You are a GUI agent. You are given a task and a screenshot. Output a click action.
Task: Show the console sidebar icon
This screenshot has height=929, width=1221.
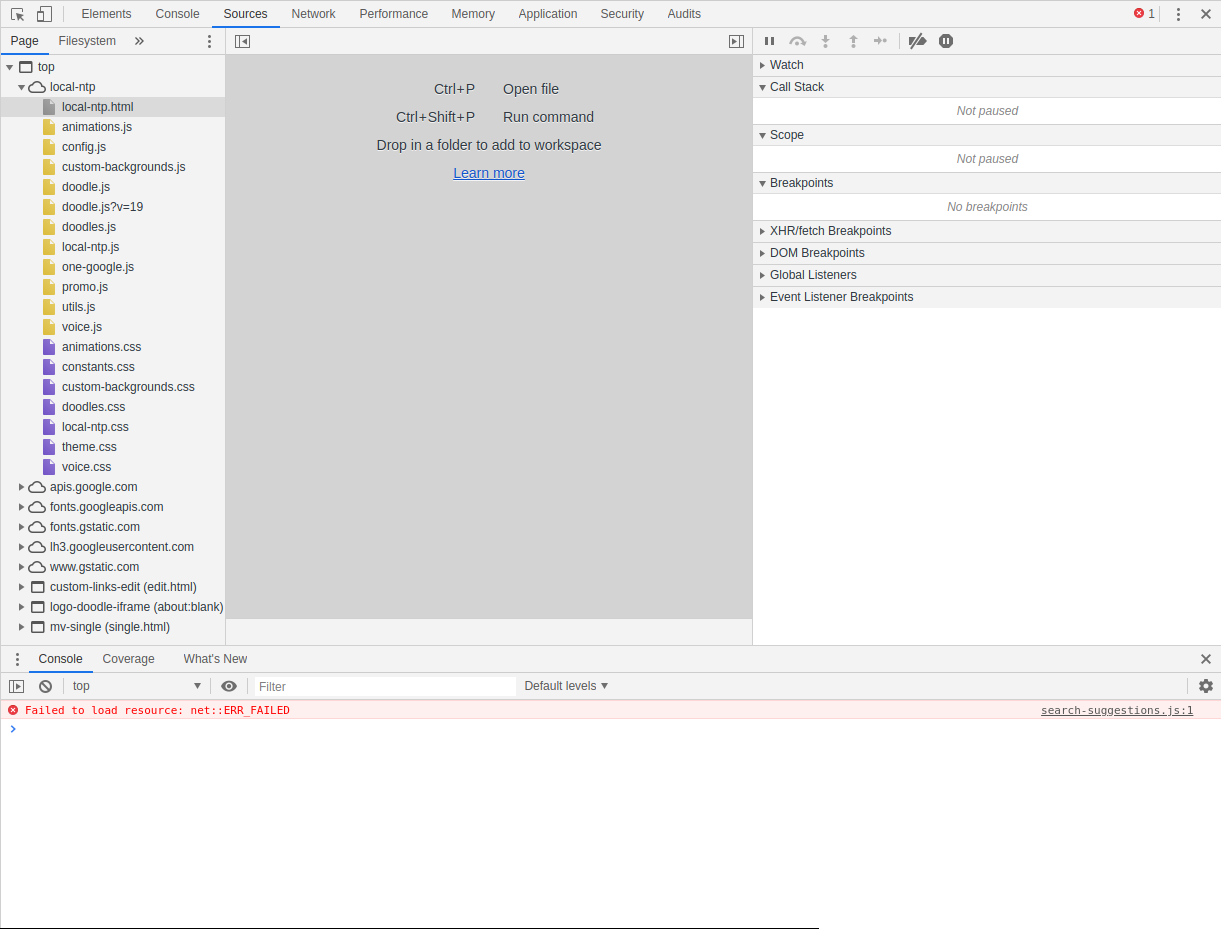16,686
